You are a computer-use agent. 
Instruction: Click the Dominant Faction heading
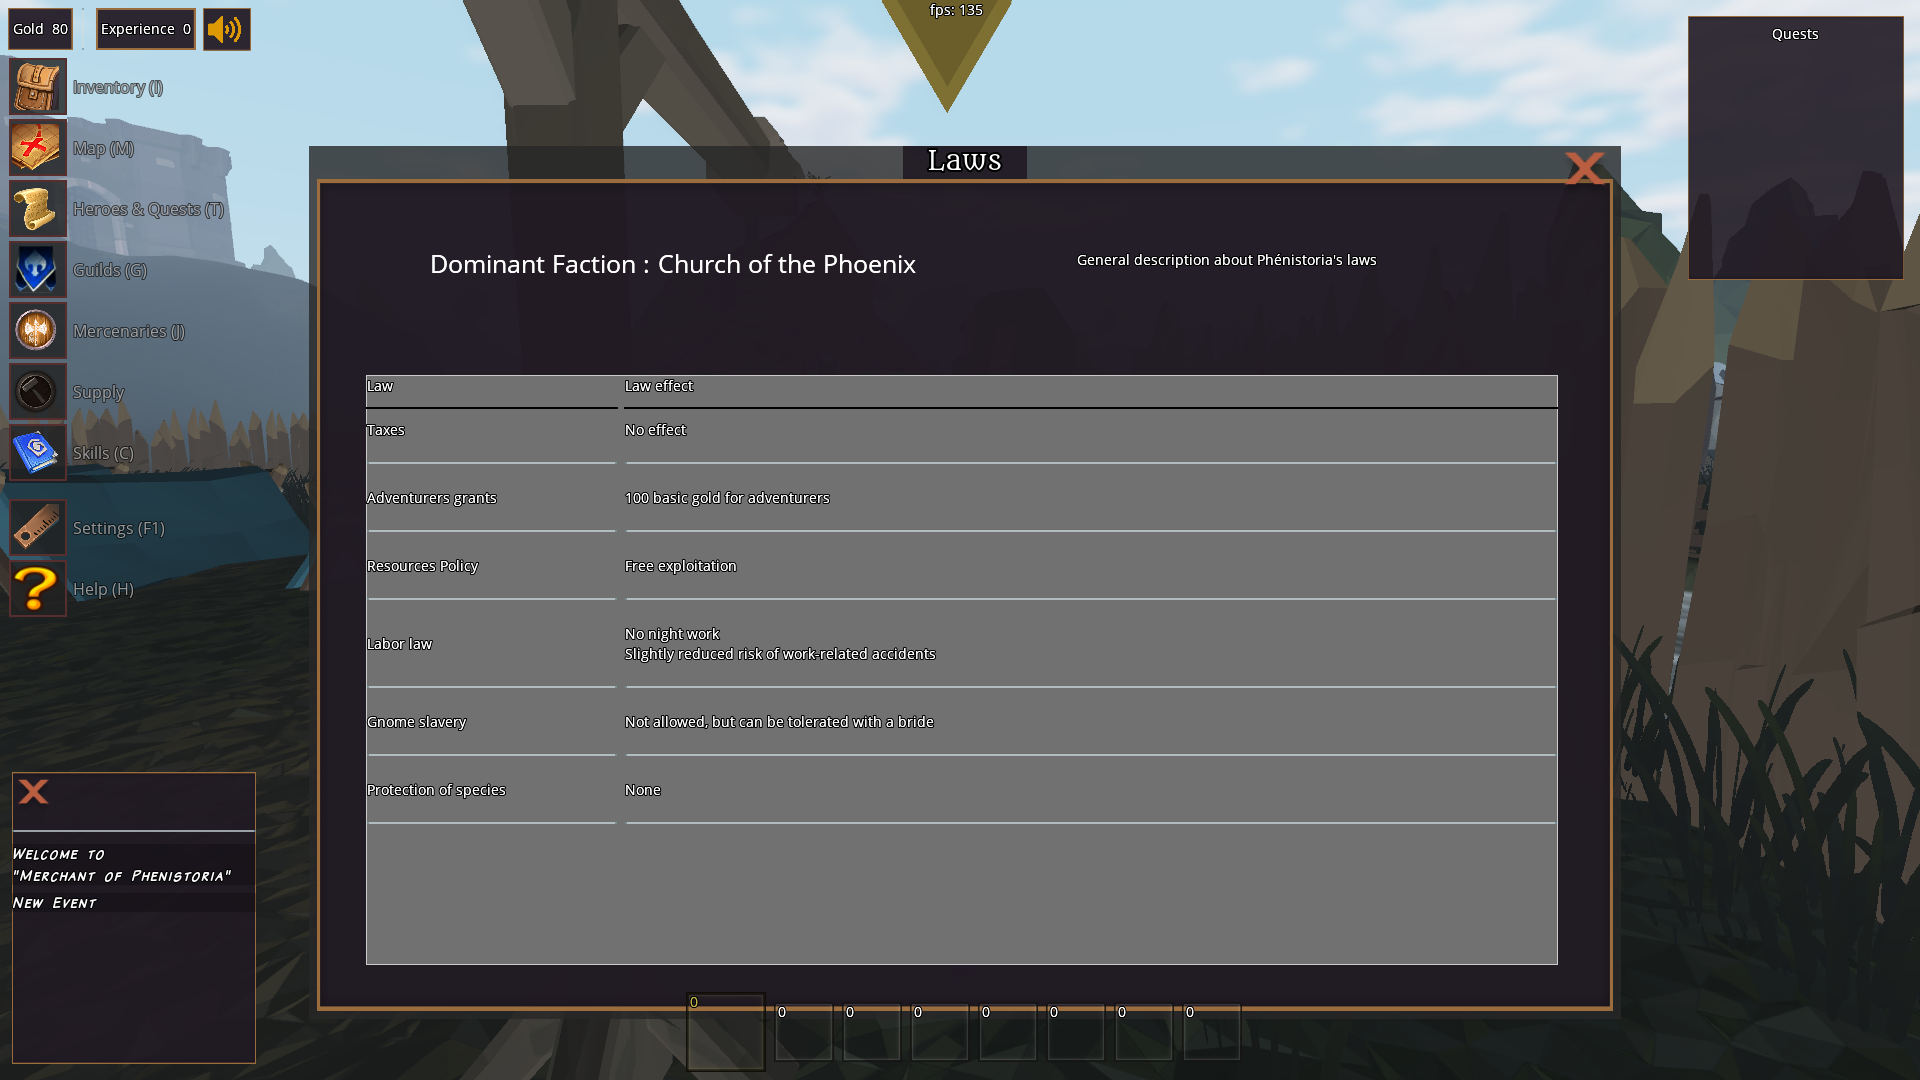point(672,264)
